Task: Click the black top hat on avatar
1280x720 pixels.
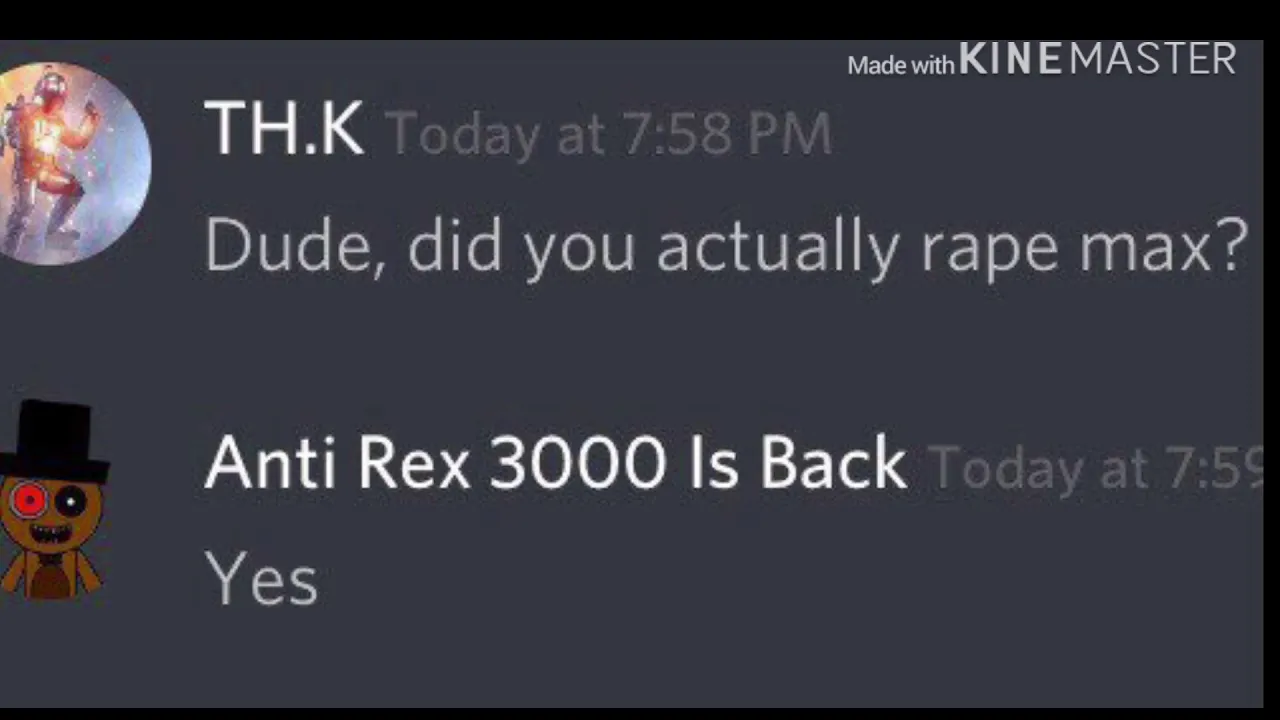Action: 54,441
